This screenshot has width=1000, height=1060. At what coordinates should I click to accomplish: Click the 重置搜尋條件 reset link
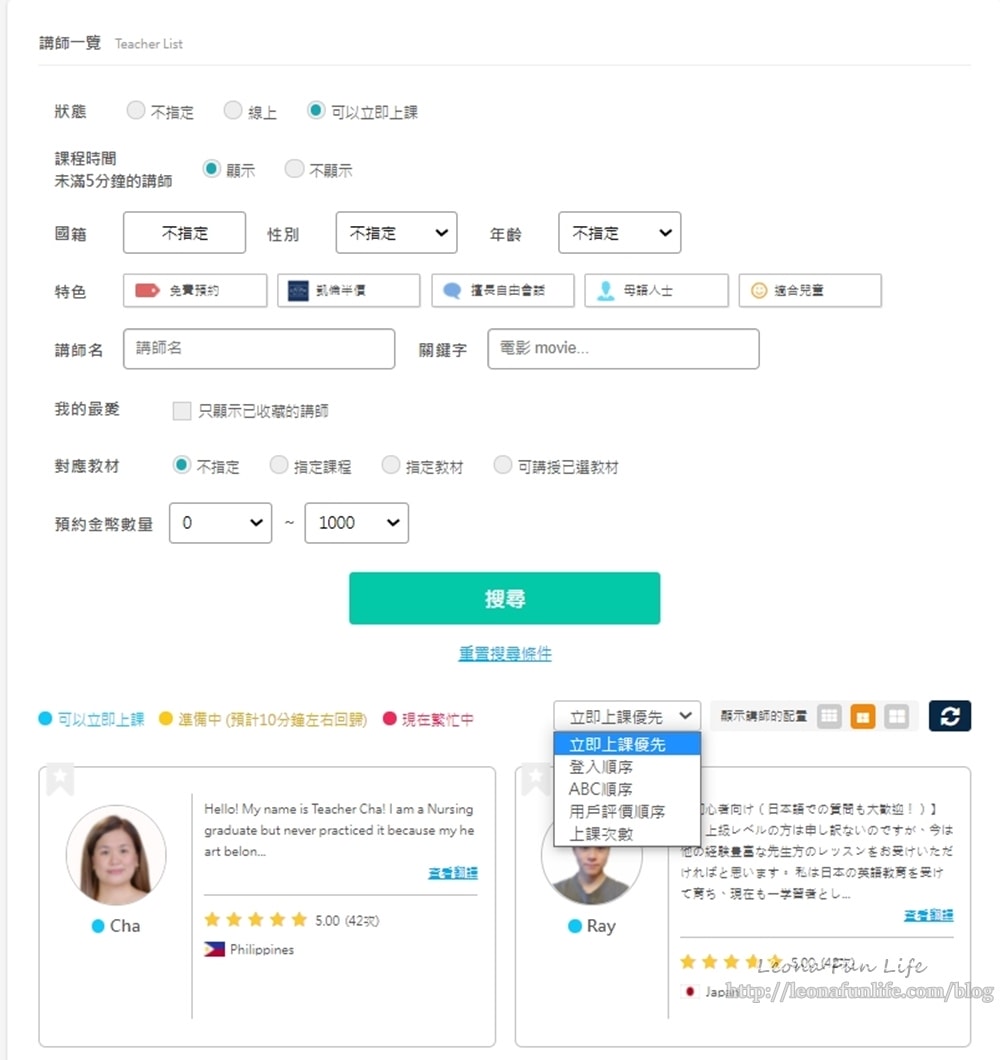(x=505, y=654)
